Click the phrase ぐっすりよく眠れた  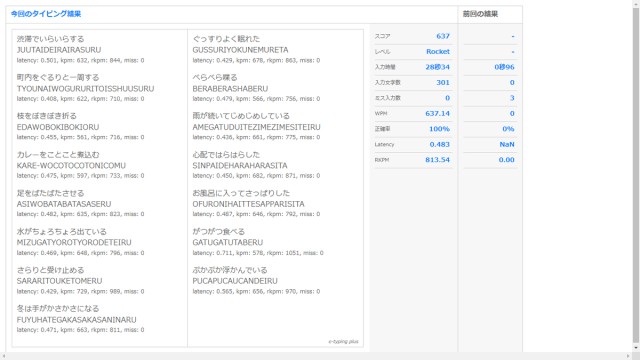pyautogui.click(x=226, y=39)
